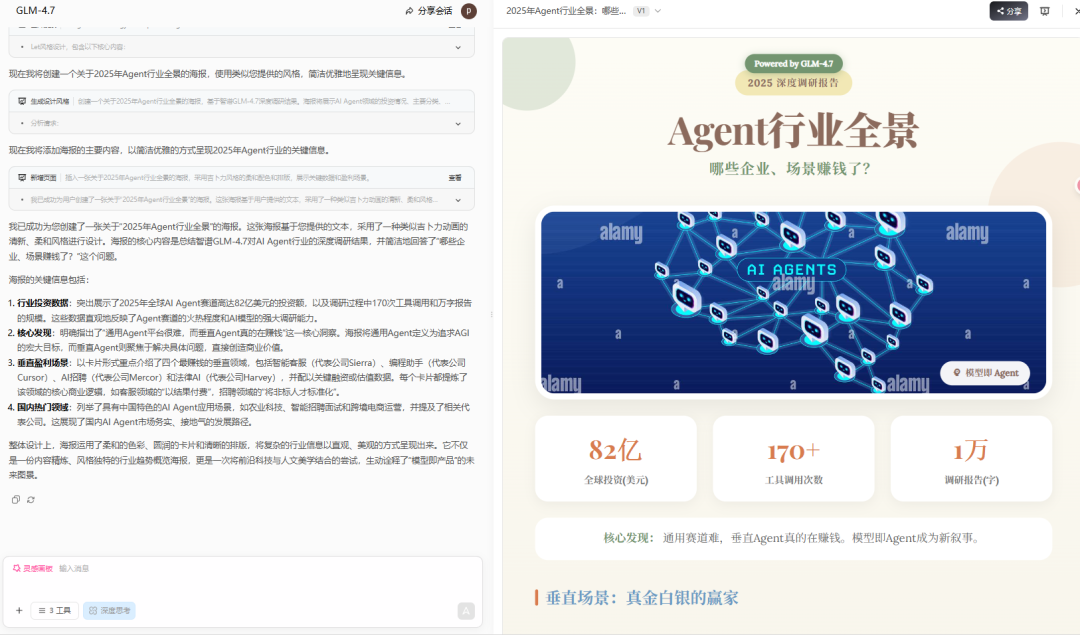Image resolution: width=1080 pixels, height=635 pixels.
Task: Click heading '垂直场景:真金白银的赢家'
Action: click(x=642, y=598)
